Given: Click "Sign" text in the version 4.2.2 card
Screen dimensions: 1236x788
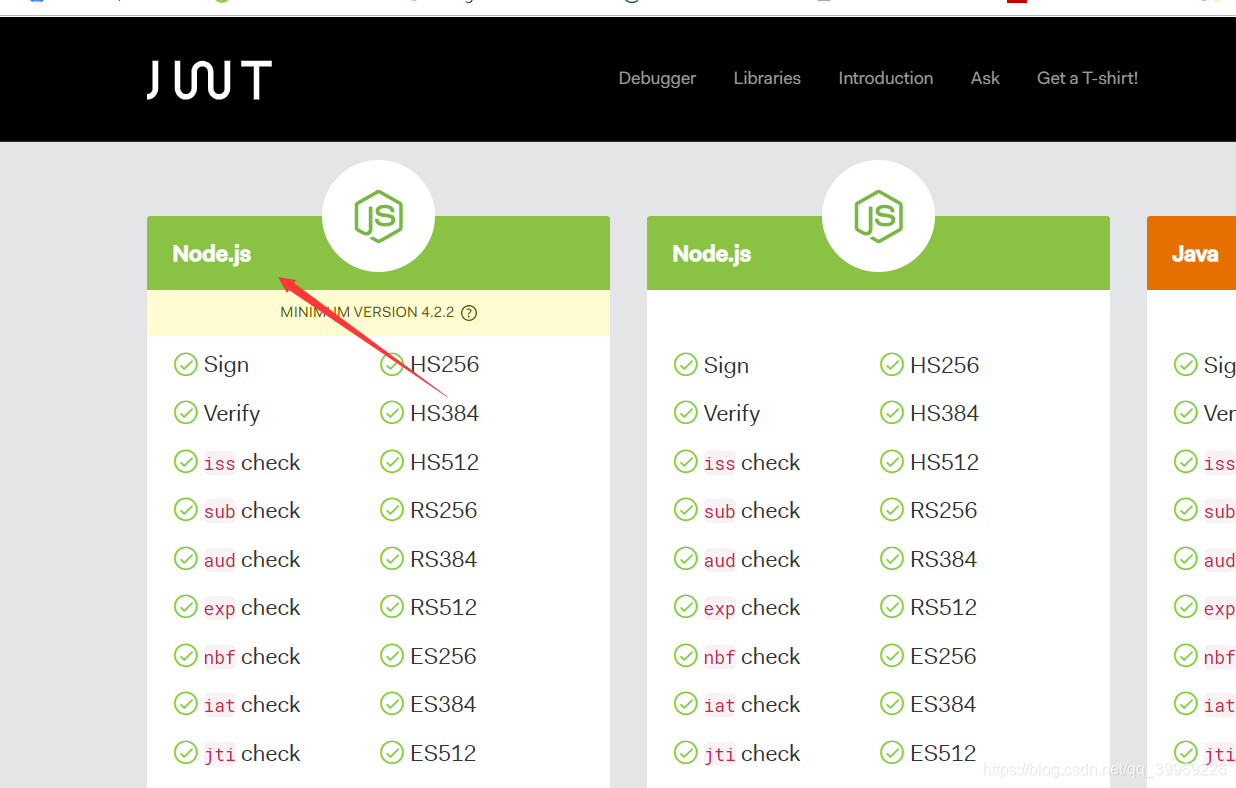Looking at the screenshot, I should 226,365.
